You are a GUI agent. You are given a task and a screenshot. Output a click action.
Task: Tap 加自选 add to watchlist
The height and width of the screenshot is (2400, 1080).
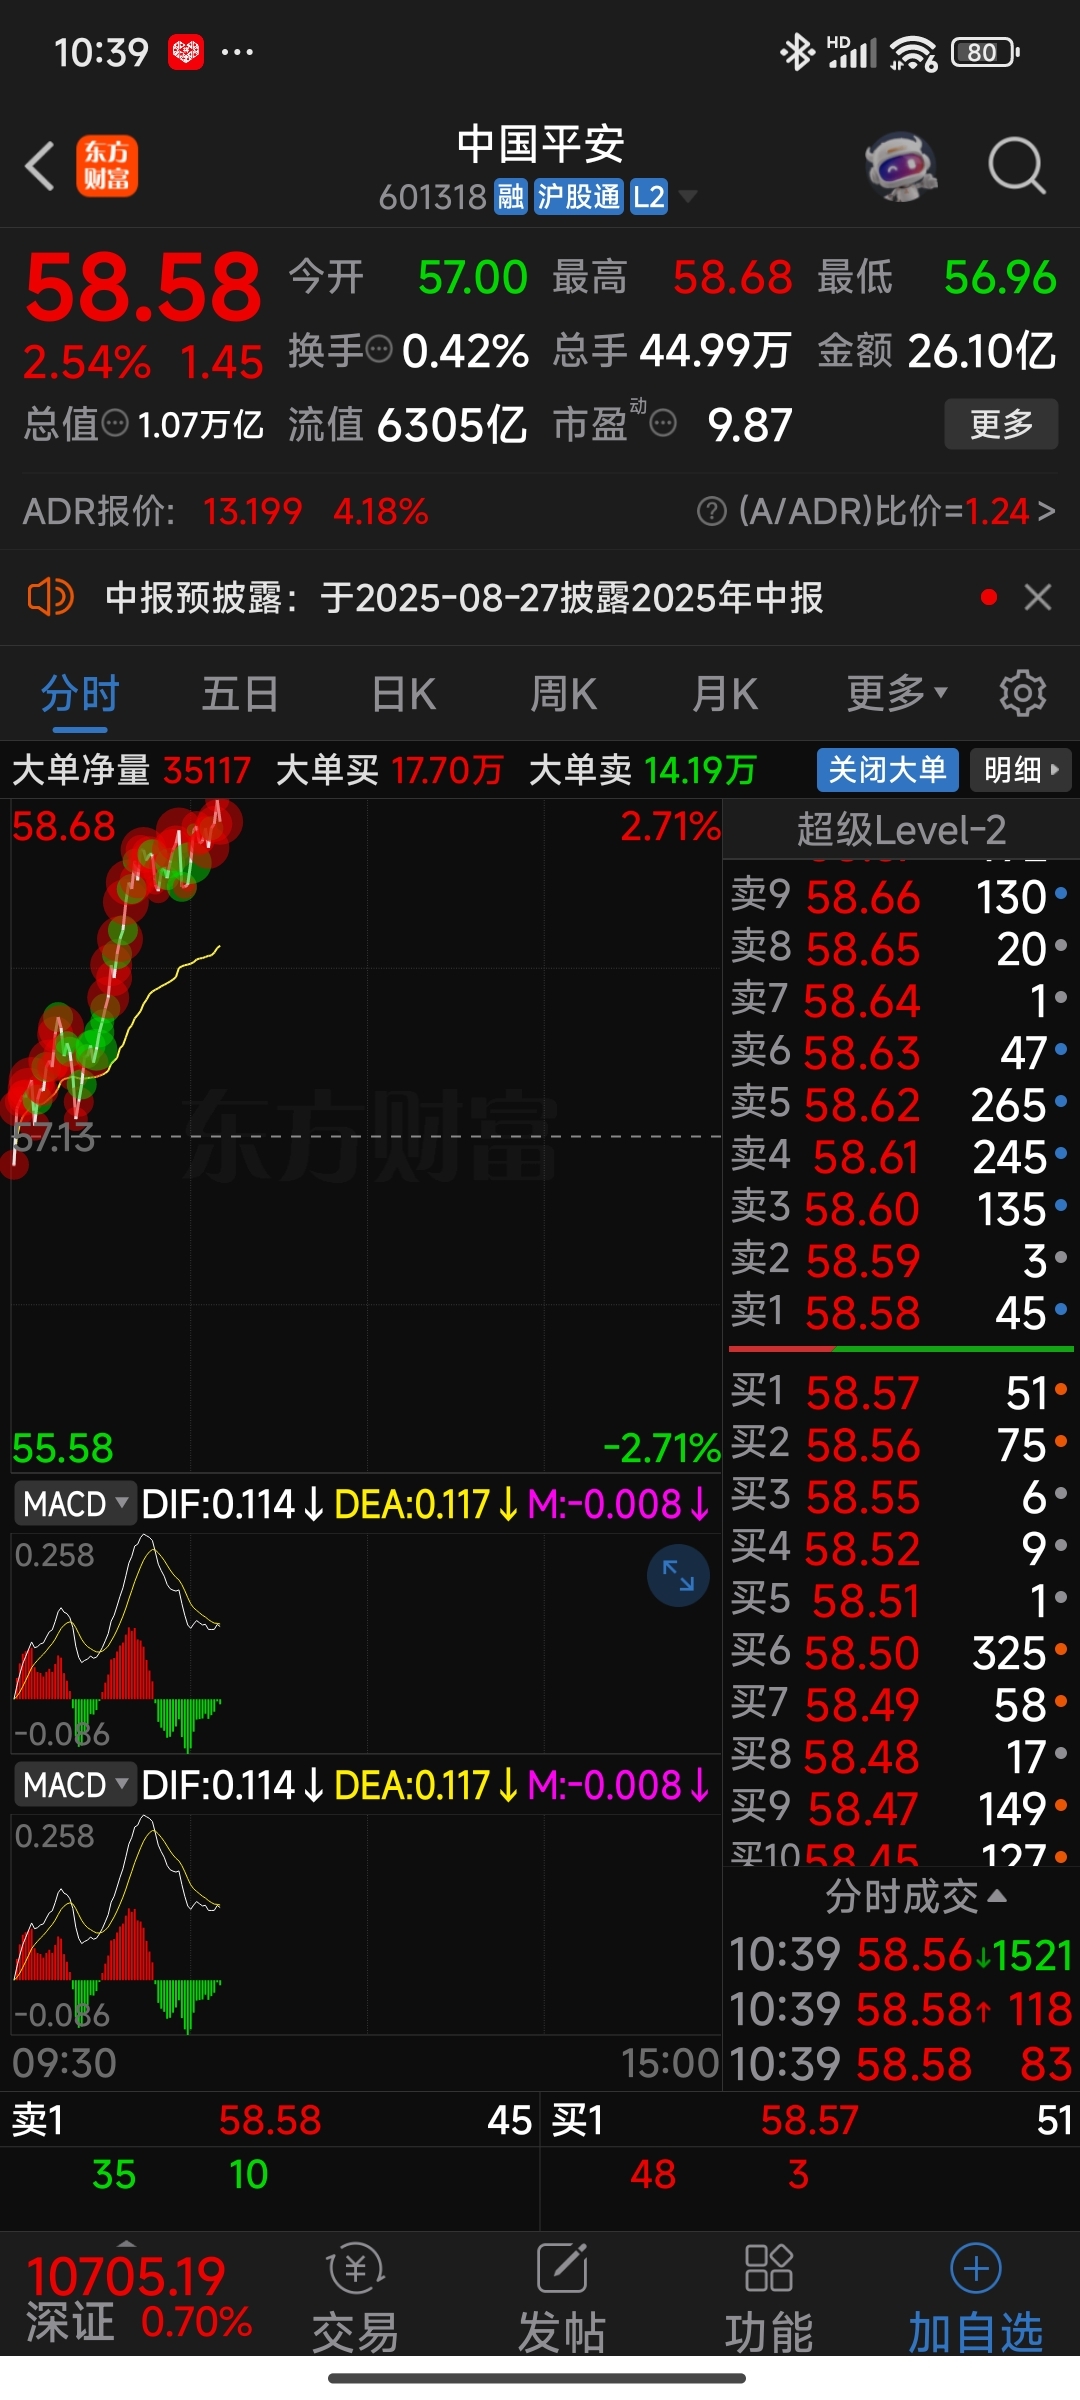click(976, 2299)
